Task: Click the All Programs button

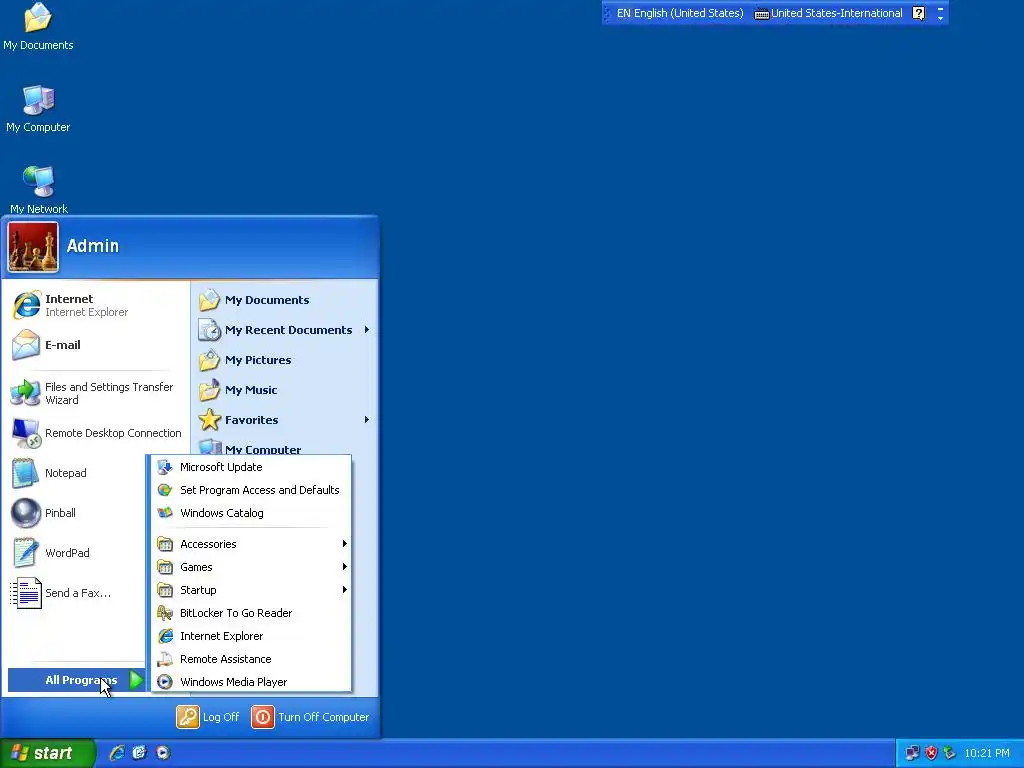Action: pyautogui.click(x=76, y=680)
